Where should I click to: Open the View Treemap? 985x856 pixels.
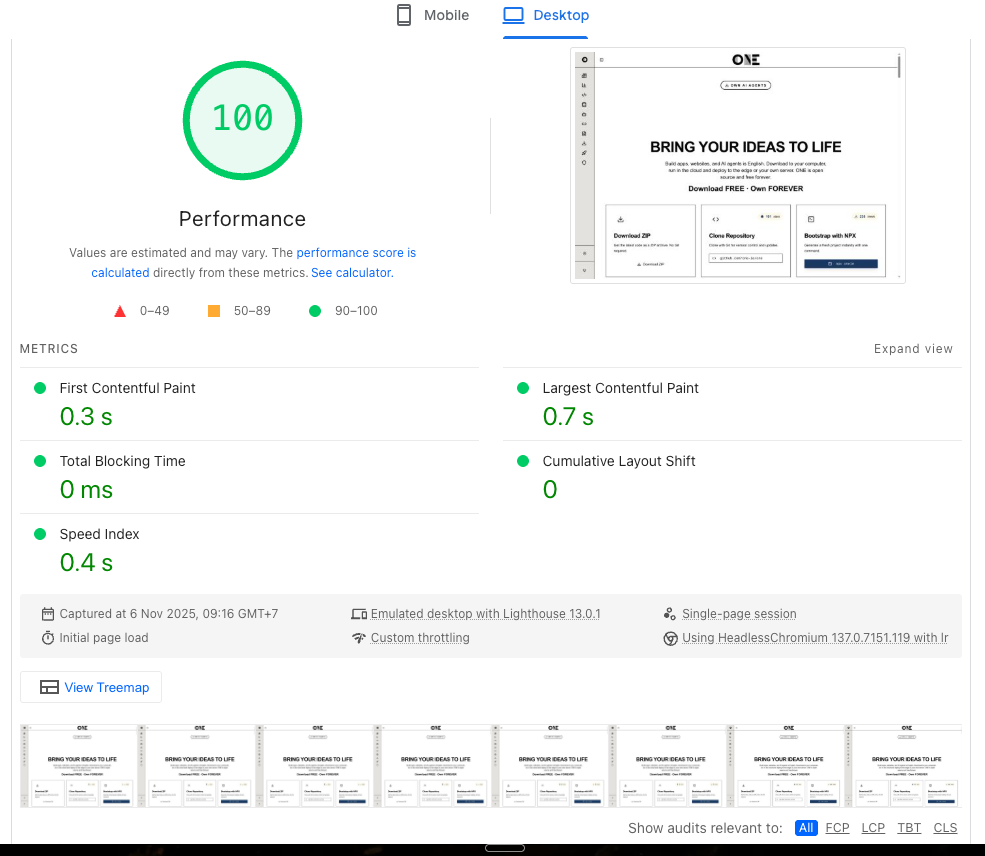click(x=90, y=687)
